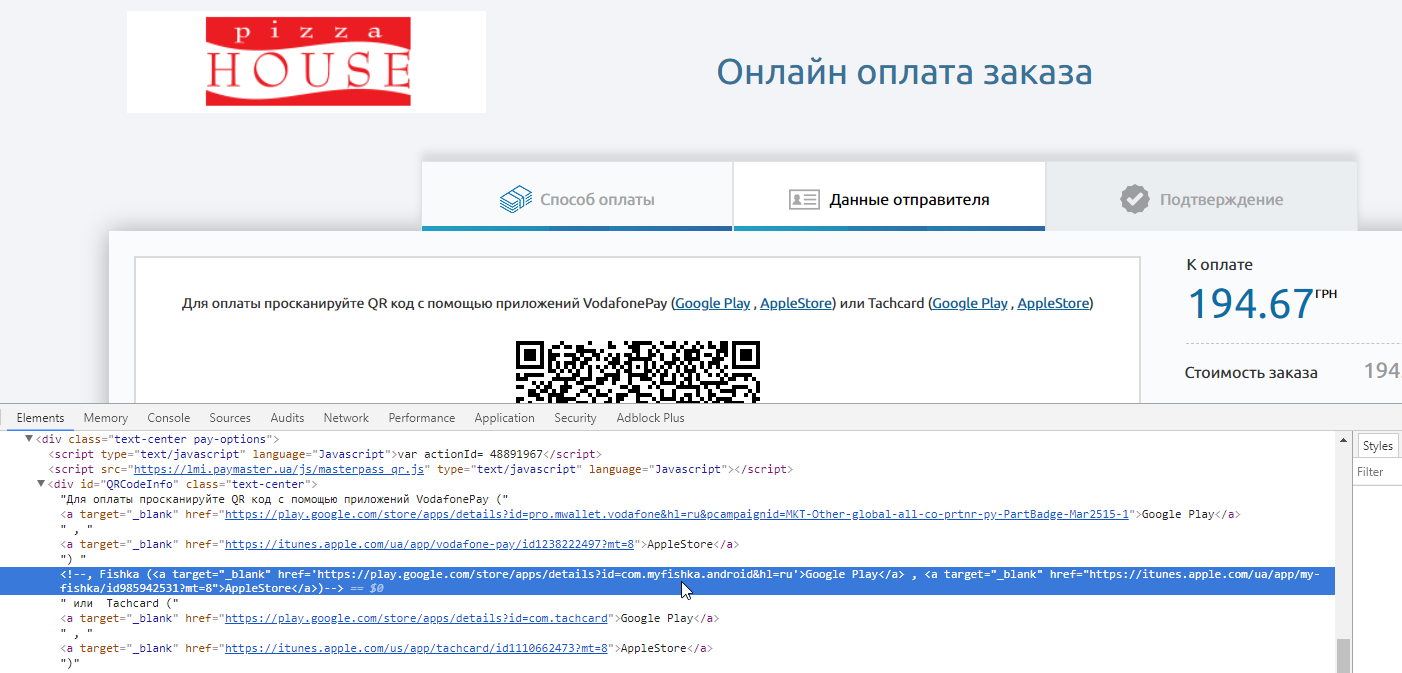Open the Подтверждение step tab
This screenshot has height=673, width=1402.
coord(1201,196)
